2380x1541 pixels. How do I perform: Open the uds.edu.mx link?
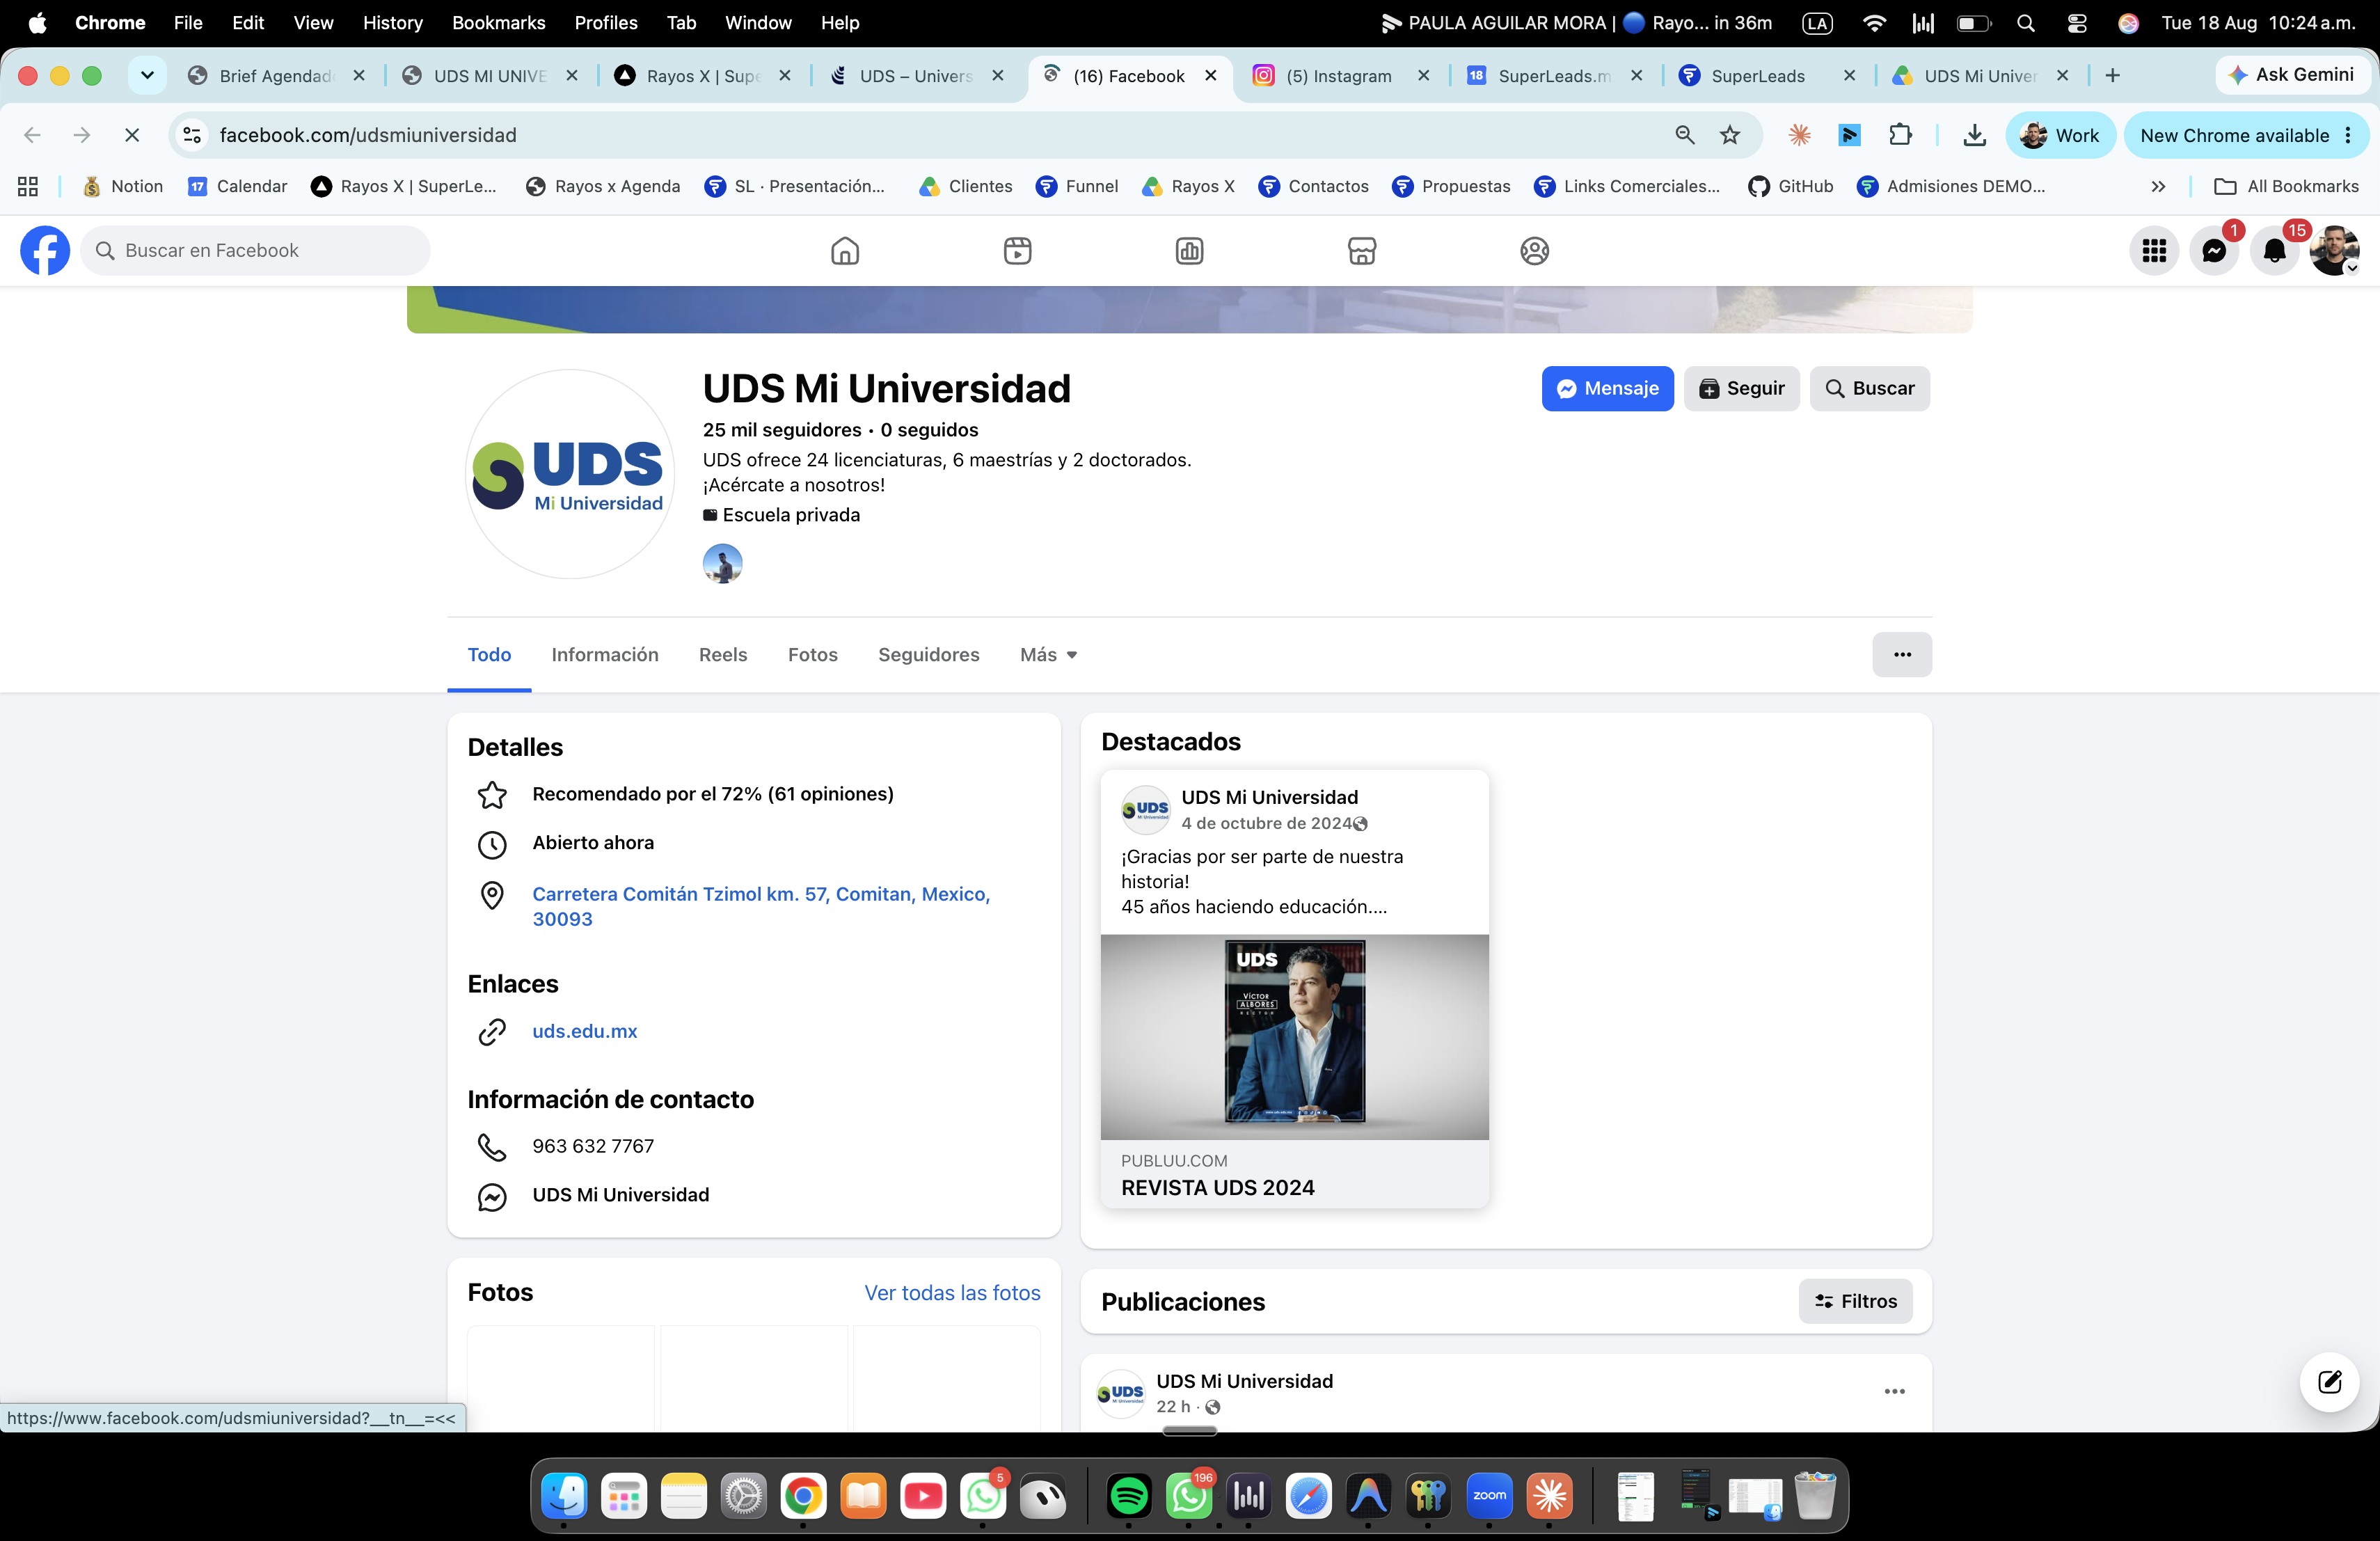tap(584, 1031)
